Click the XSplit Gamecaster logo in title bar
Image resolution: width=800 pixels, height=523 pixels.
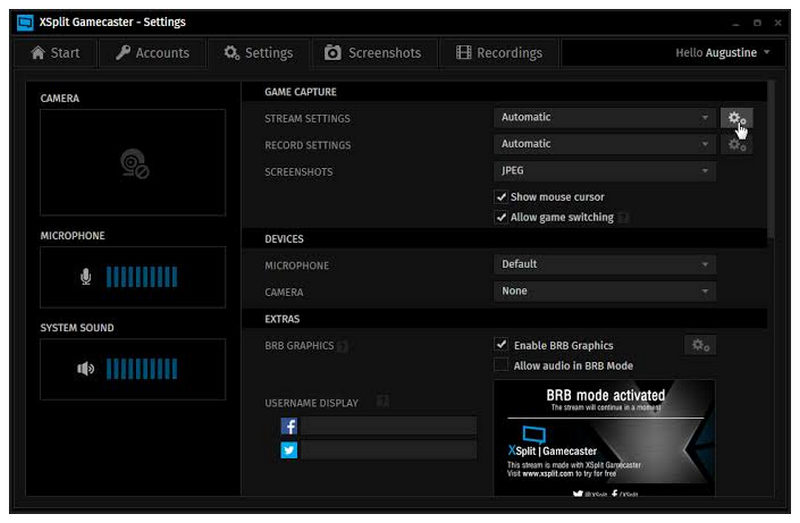(25, 22)
